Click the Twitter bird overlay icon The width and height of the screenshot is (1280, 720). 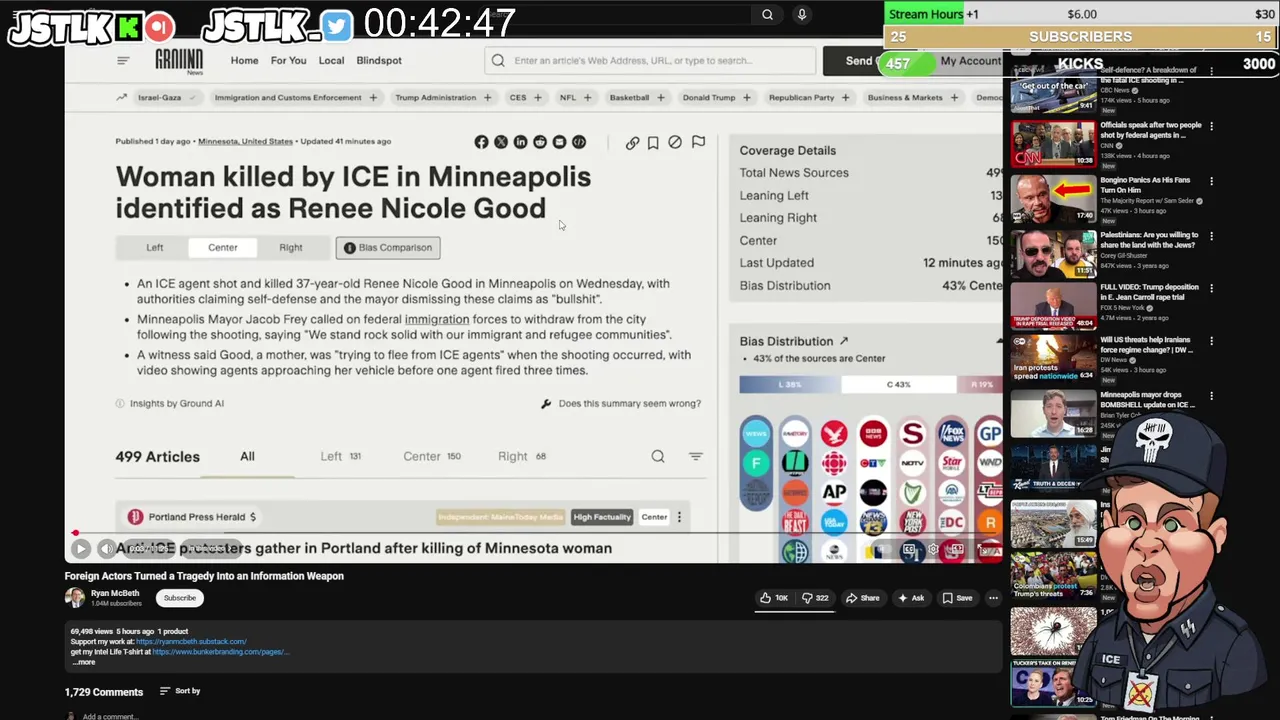pos(337,26)
